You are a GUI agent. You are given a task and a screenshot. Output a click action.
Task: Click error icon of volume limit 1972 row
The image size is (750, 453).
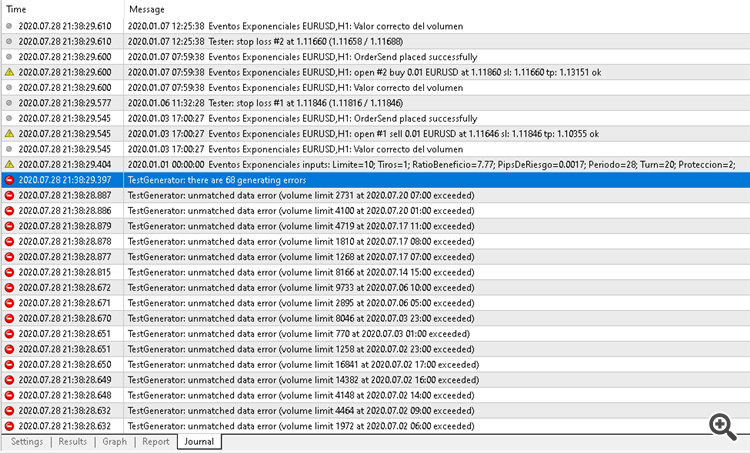(9, 426)
